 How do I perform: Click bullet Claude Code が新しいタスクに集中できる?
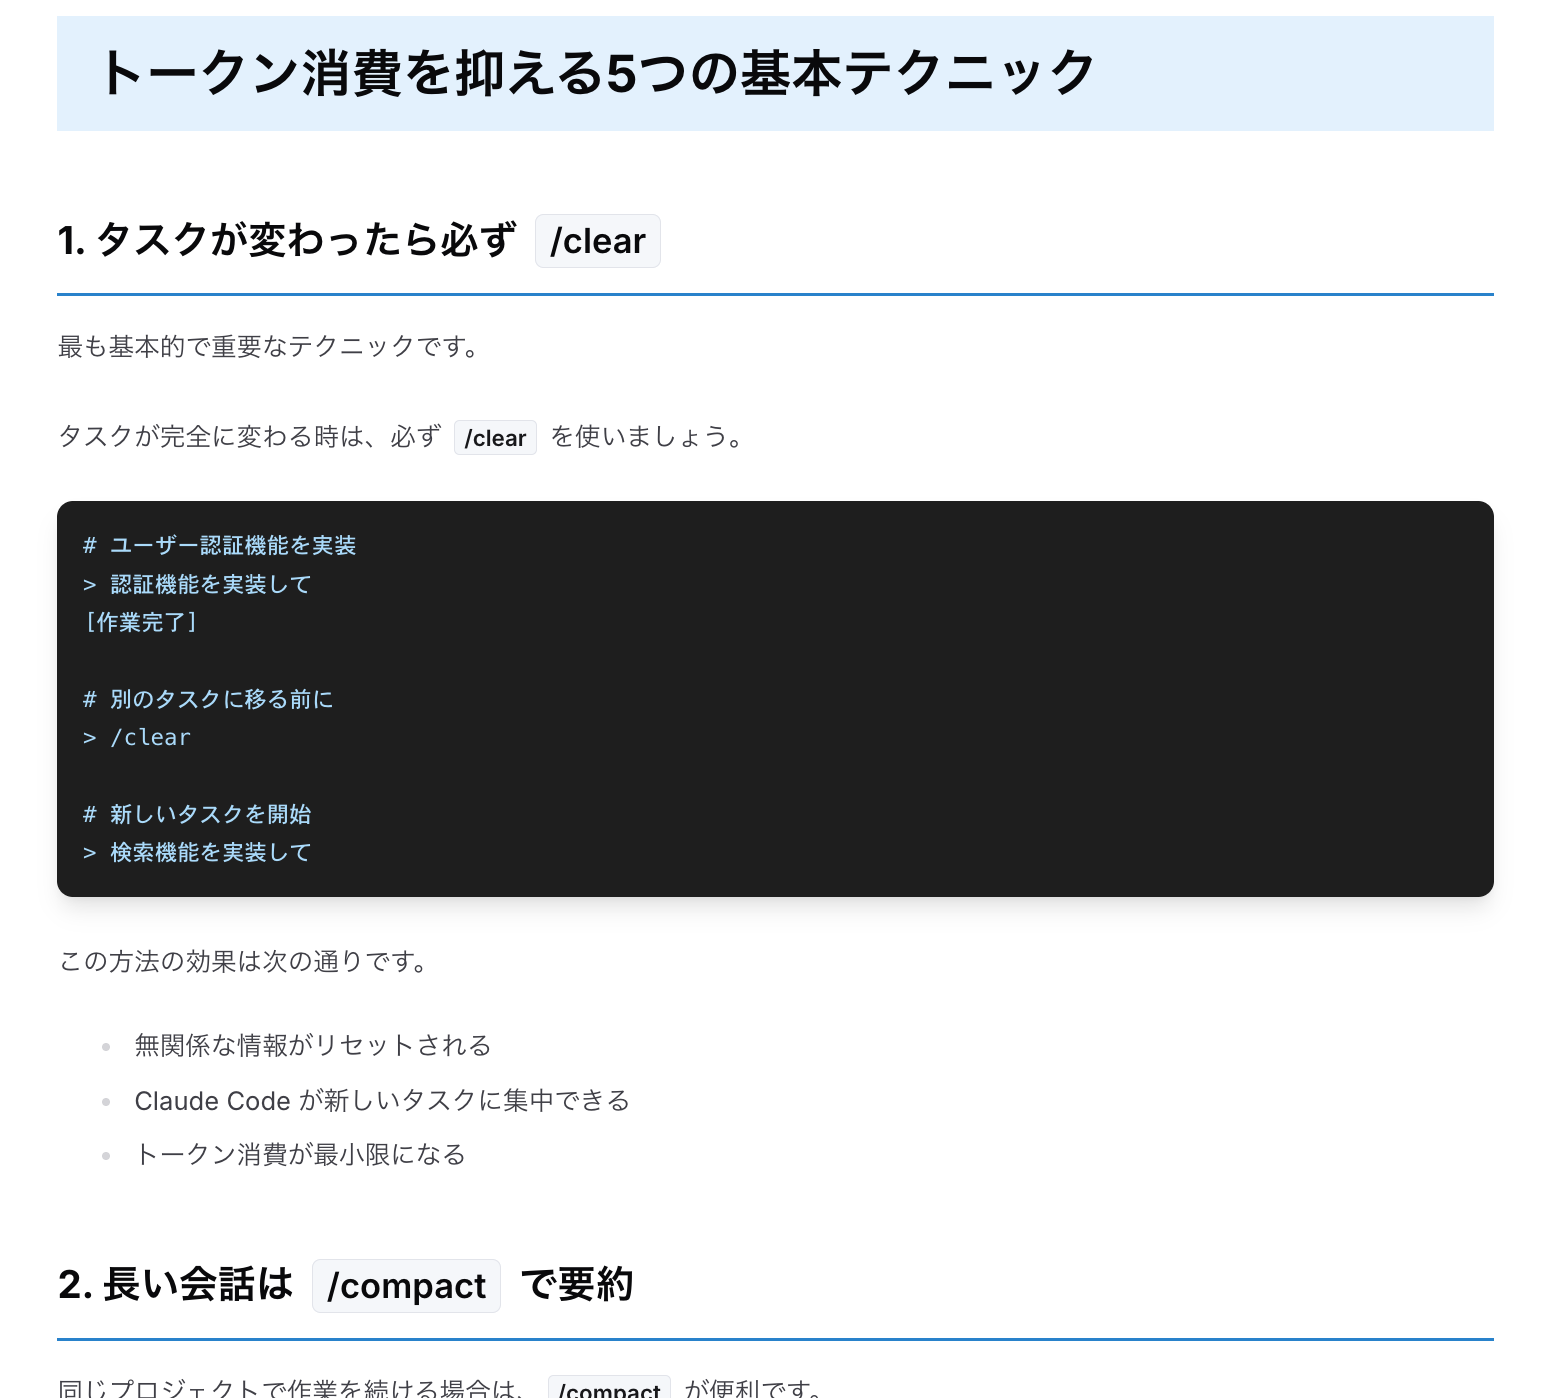(x=383, y=1101)
